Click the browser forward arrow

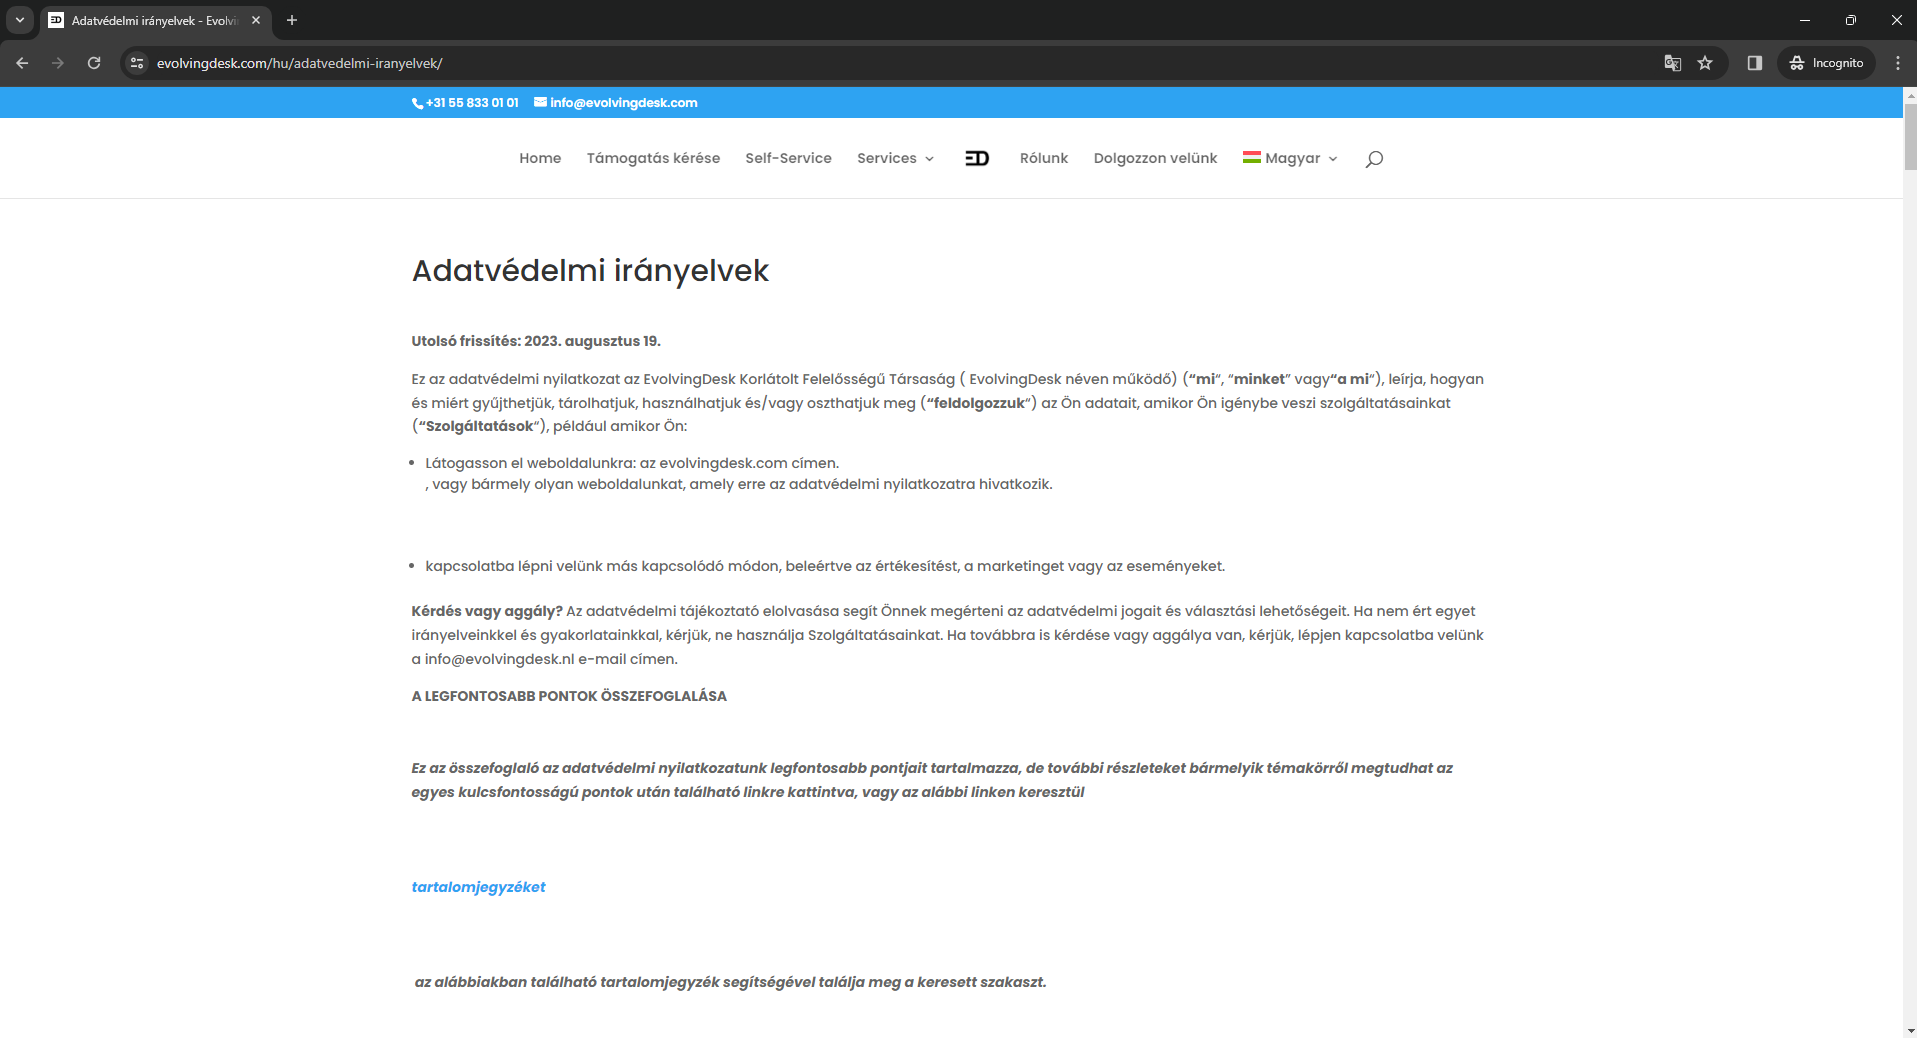coord(58,63)
